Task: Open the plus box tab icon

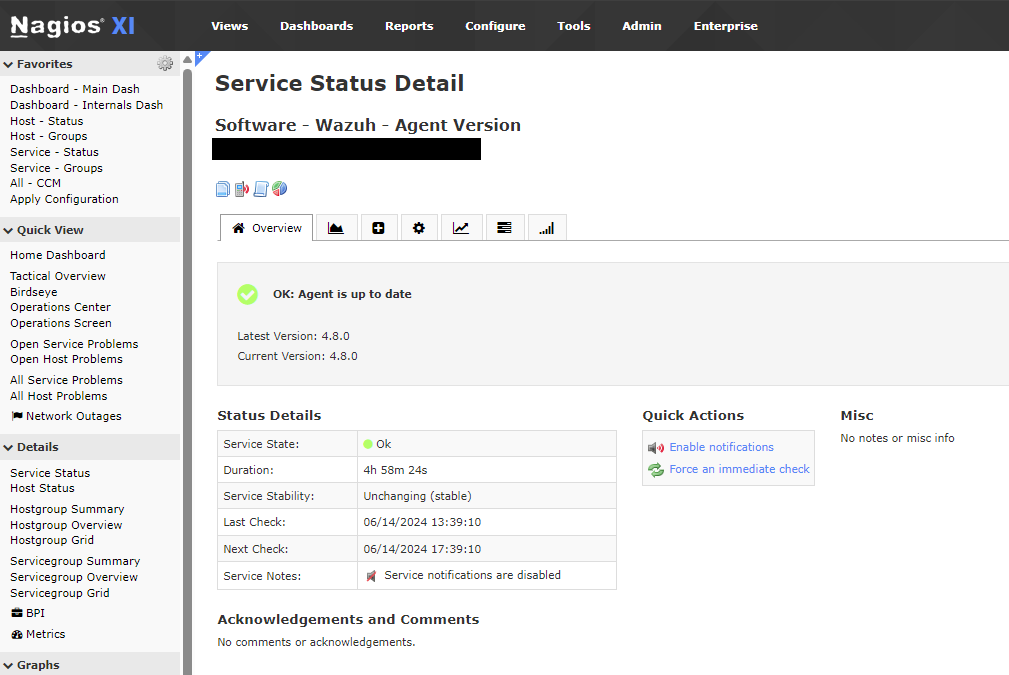Action: coord(378,228)
